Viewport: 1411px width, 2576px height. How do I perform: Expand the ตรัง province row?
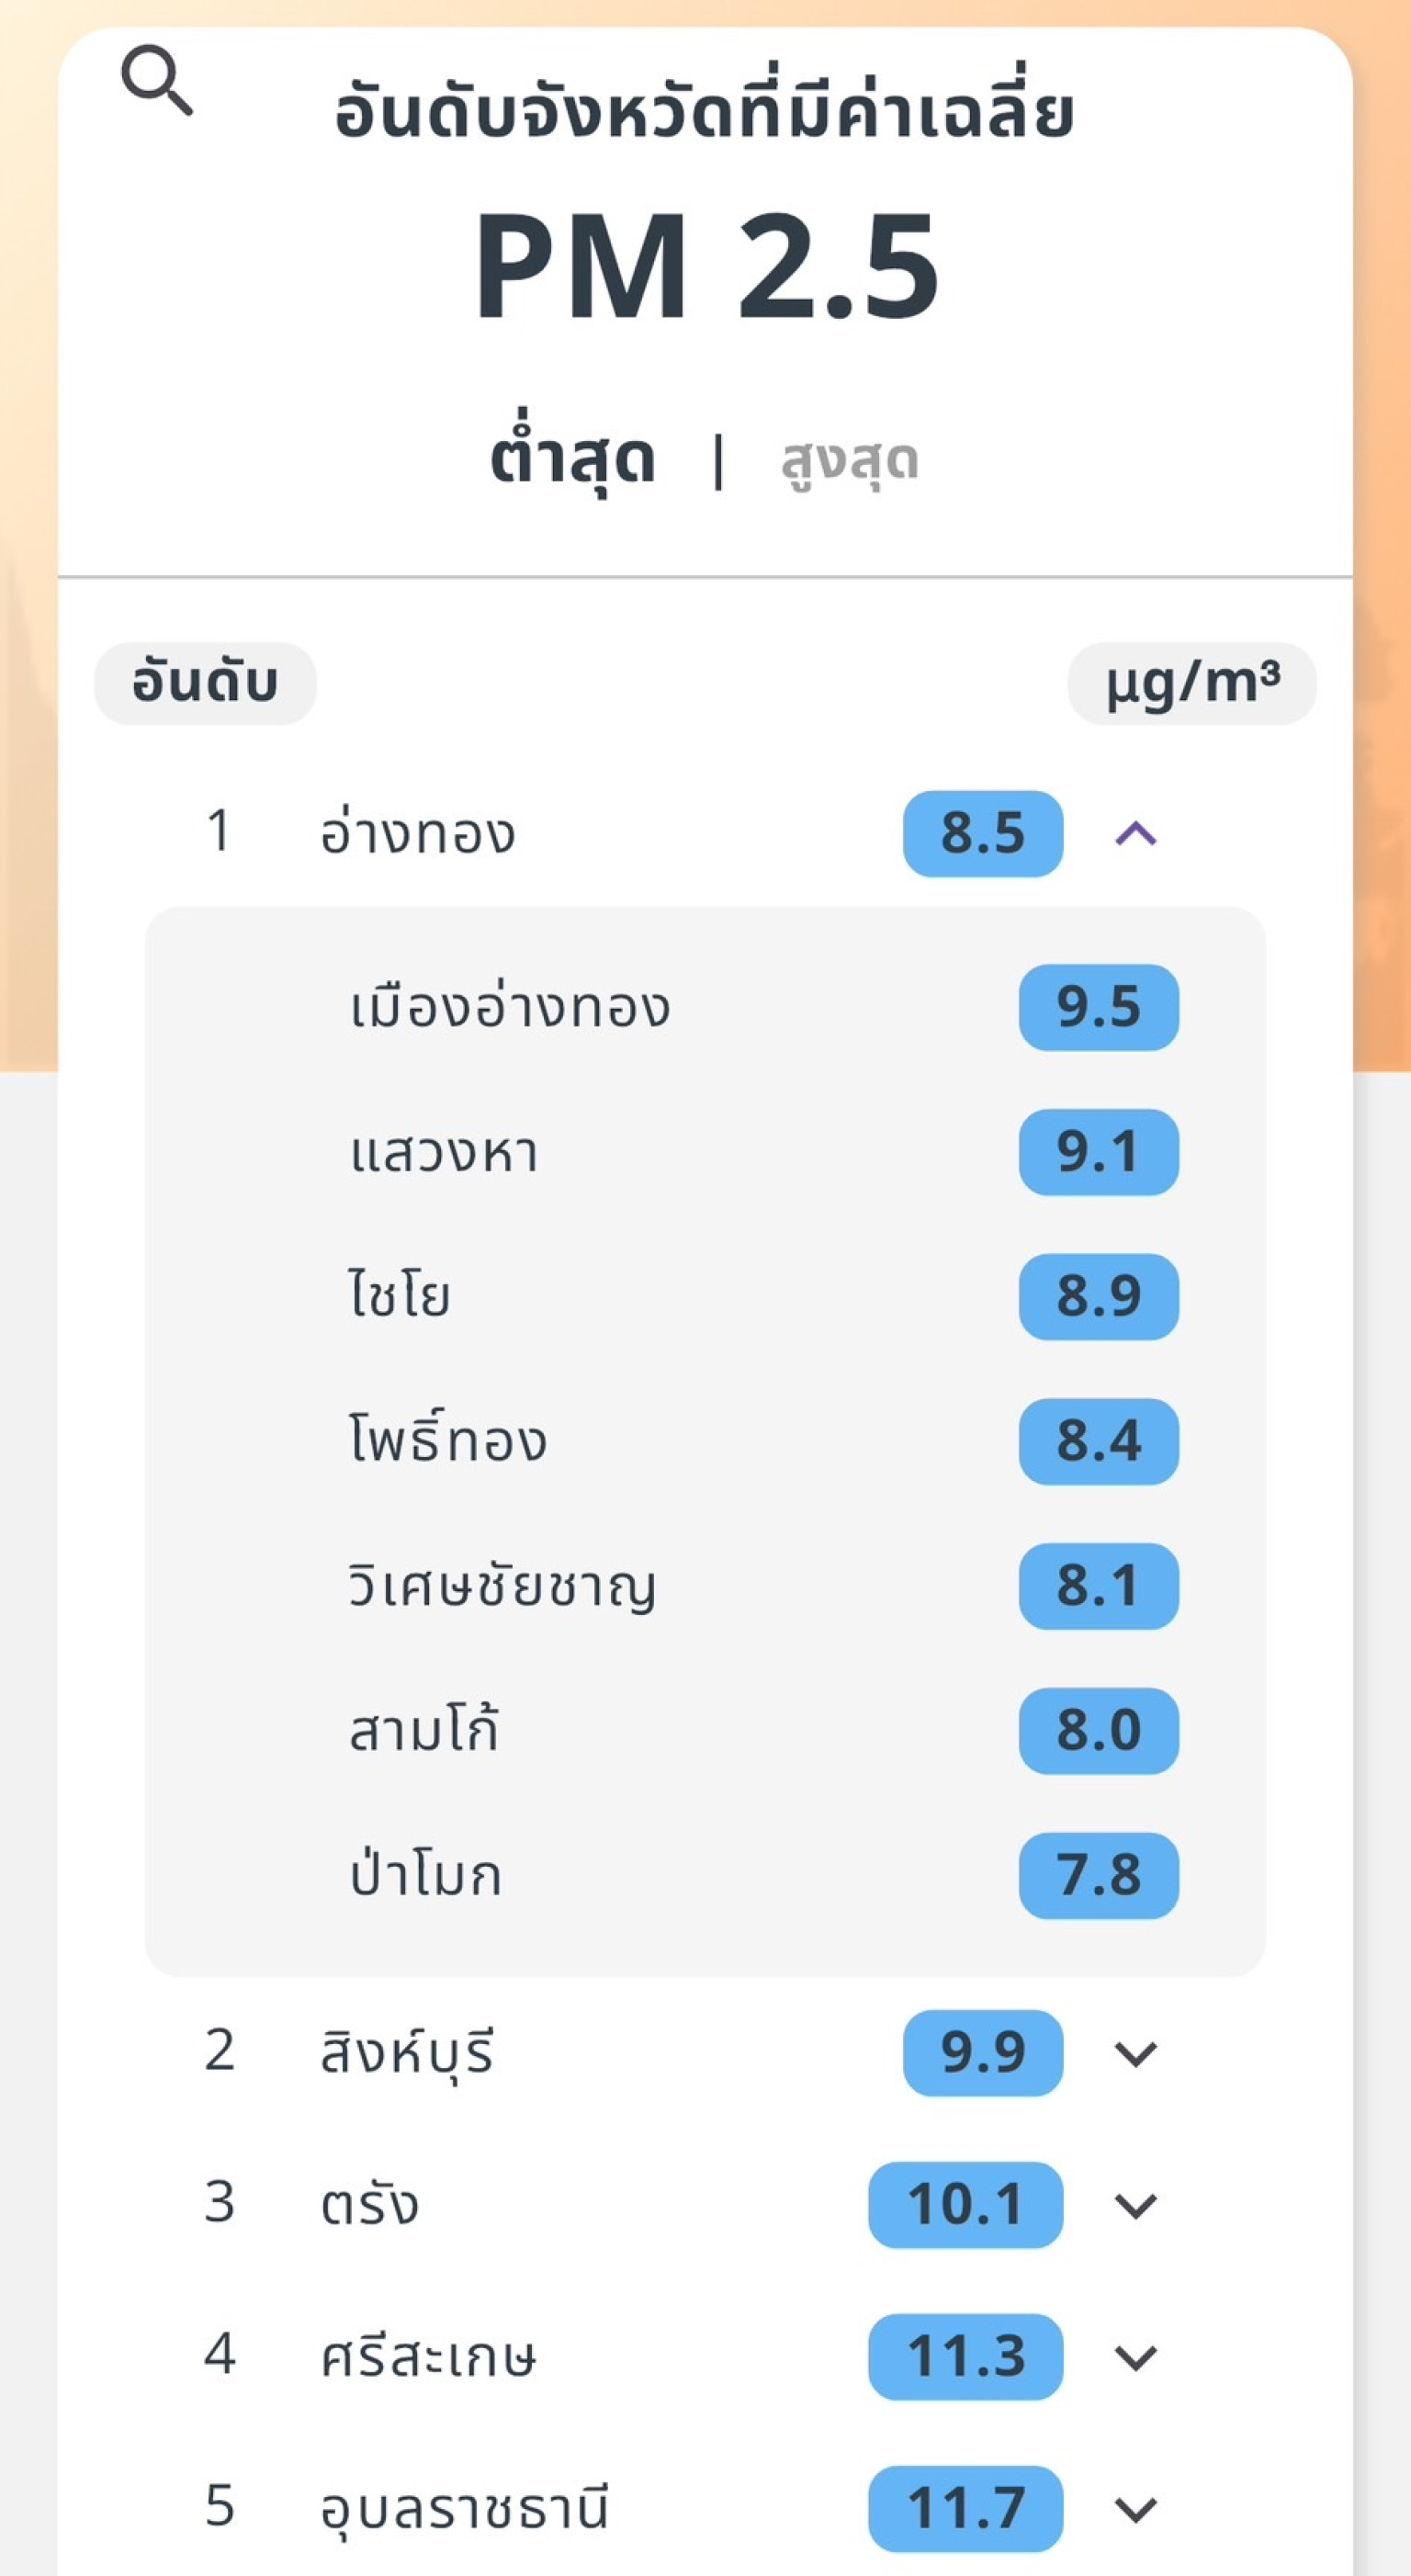[1135, 2205]
